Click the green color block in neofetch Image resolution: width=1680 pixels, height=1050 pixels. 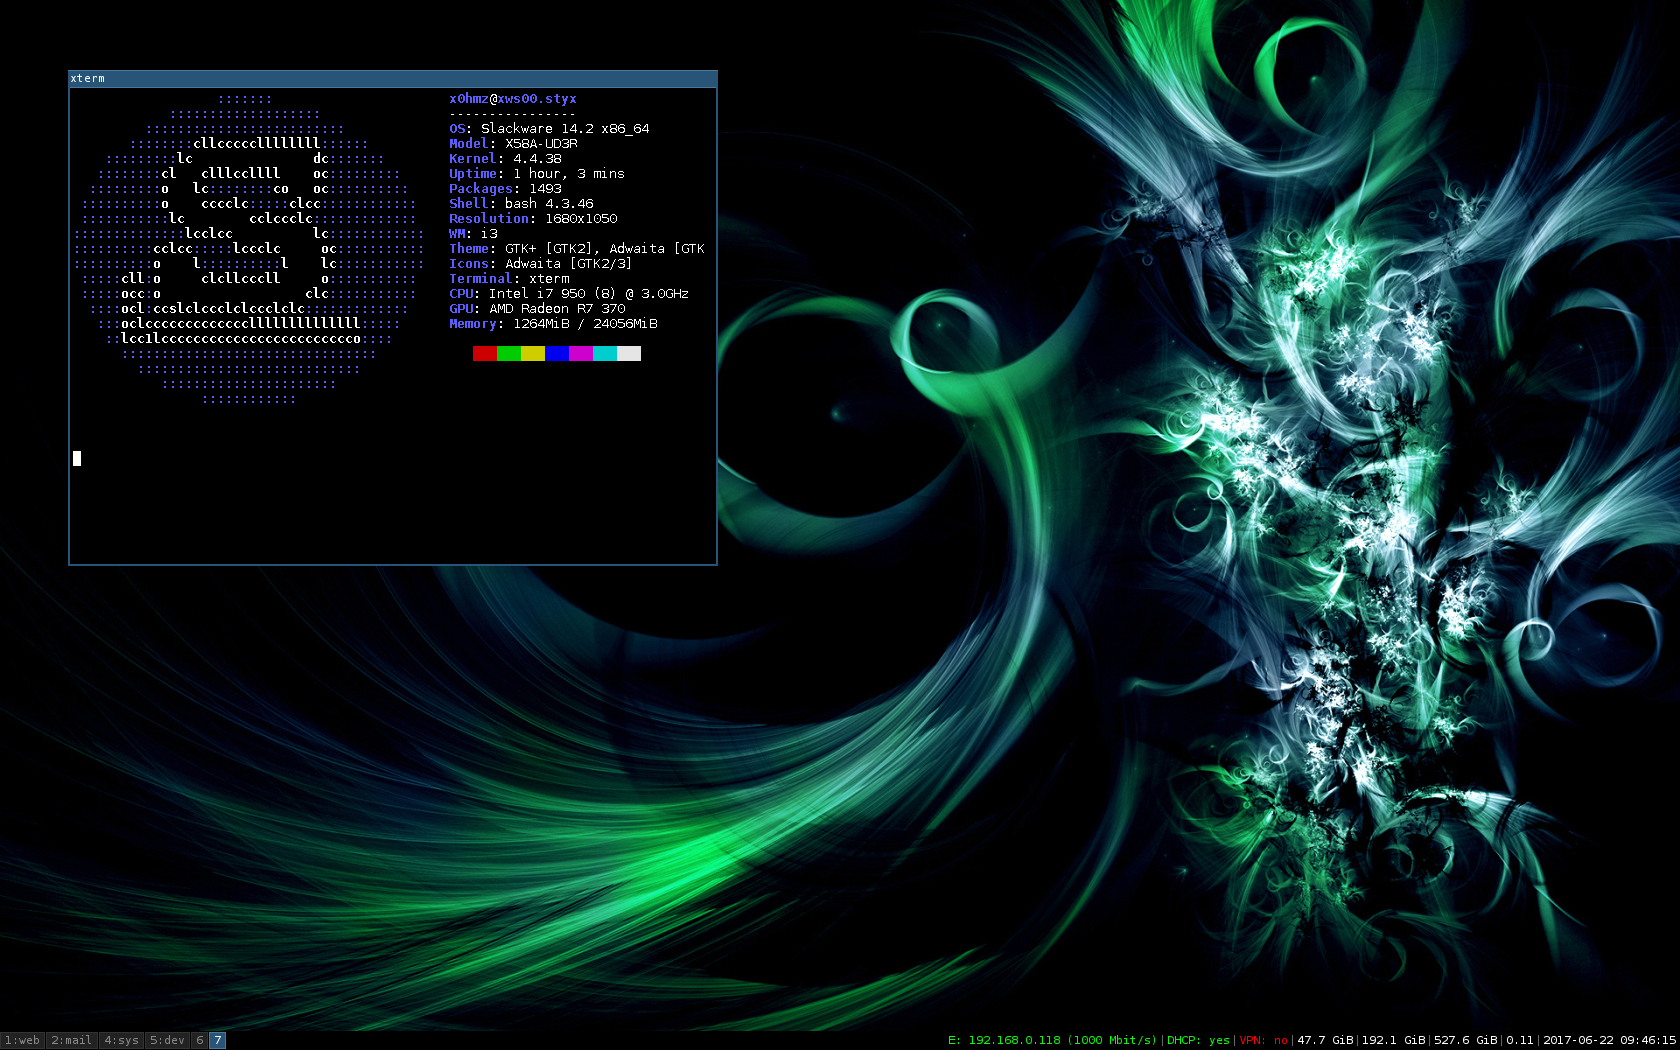click(x=509, y=353)
